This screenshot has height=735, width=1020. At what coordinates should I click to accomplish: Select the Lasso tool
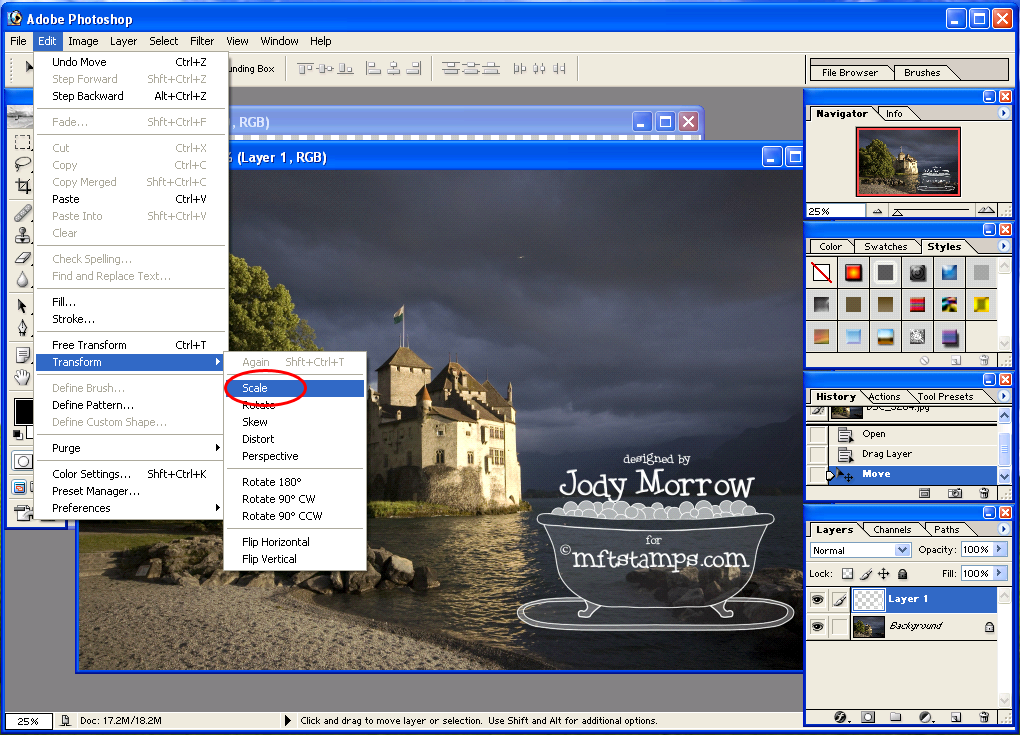click(22, 164)
